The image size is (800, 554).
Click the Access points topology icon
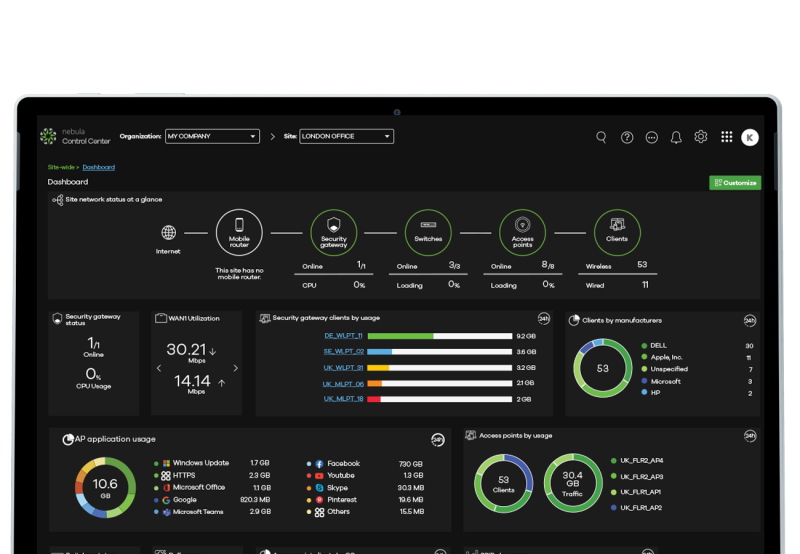click(522, 232)
